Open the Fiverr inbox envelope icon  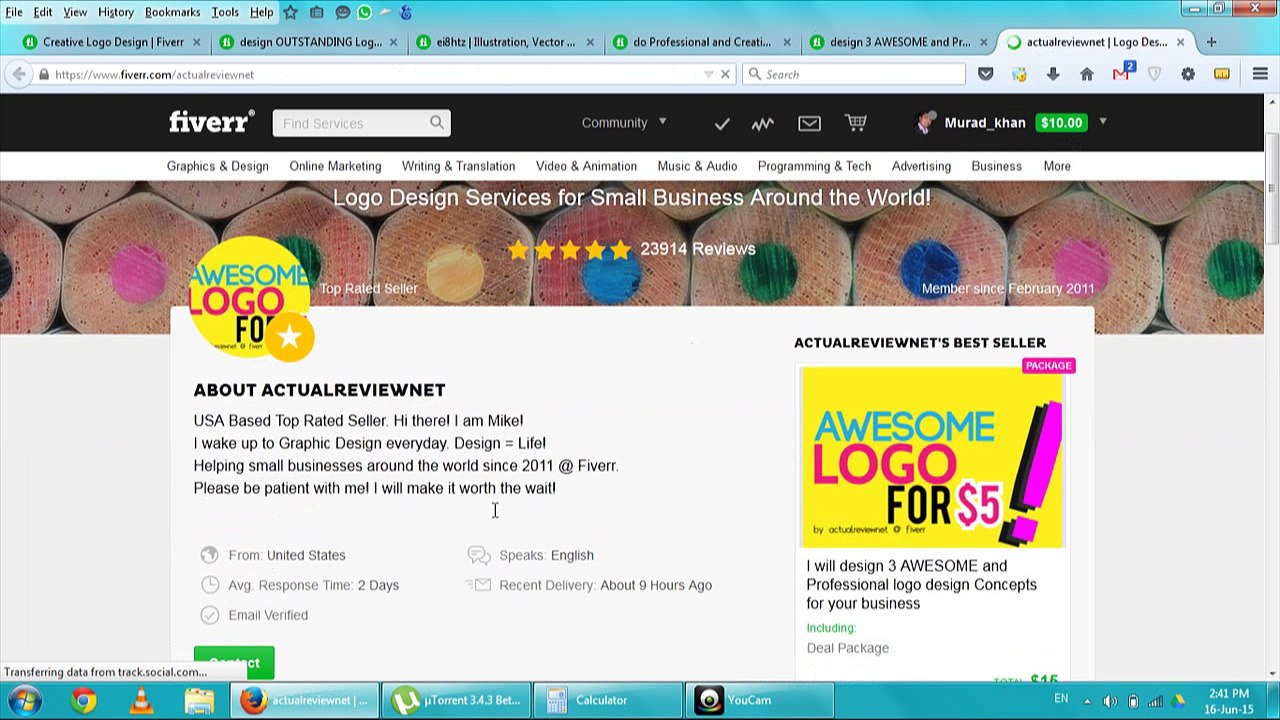pos(809,123)
